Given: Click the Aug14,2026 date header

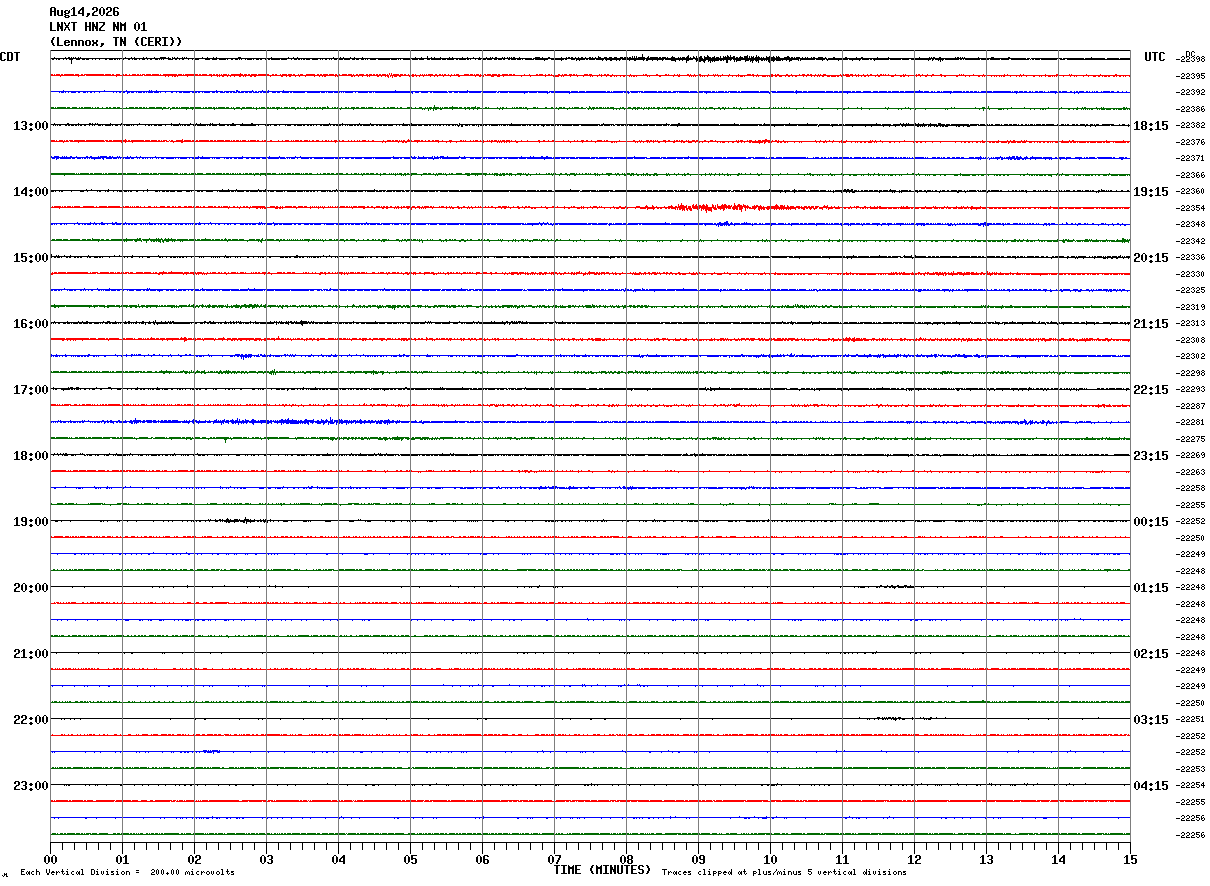Looking at the screenshot, I should 84,12.
